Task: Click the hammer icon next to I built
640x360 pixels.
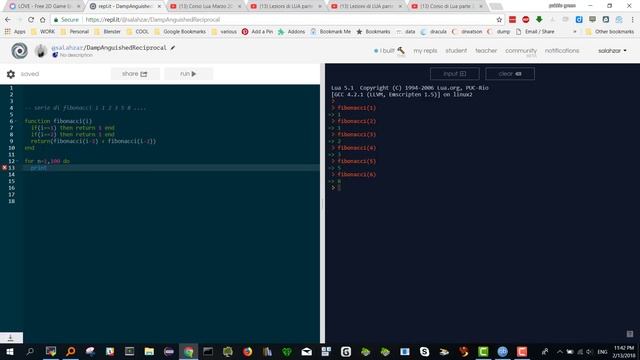Action: coord(401,50)
